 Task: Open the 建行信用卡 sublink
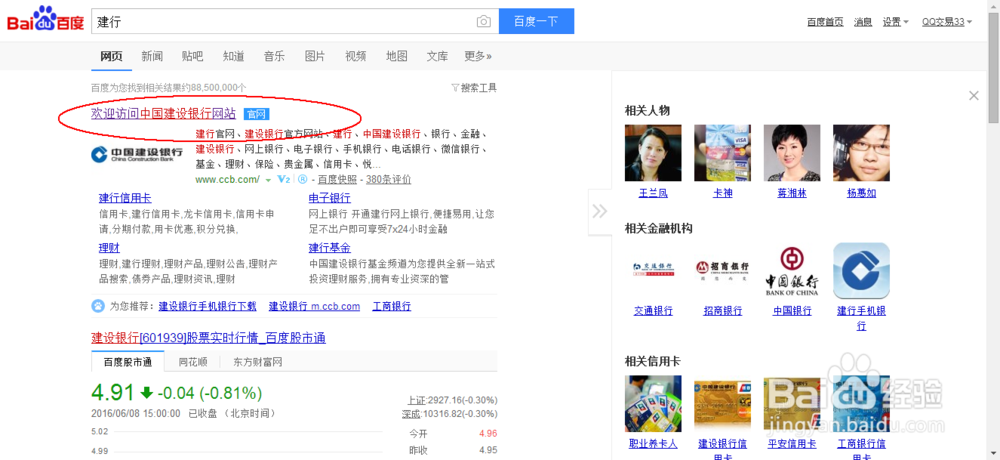(125, 198)
